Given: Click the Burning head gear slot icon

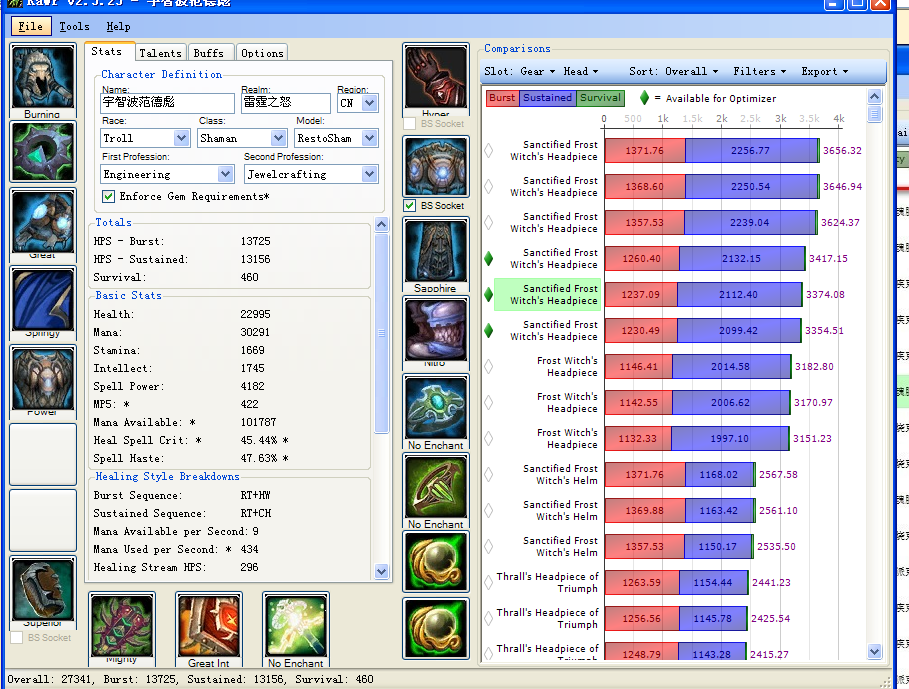Looking at the screenshot, I should (43, 77).
